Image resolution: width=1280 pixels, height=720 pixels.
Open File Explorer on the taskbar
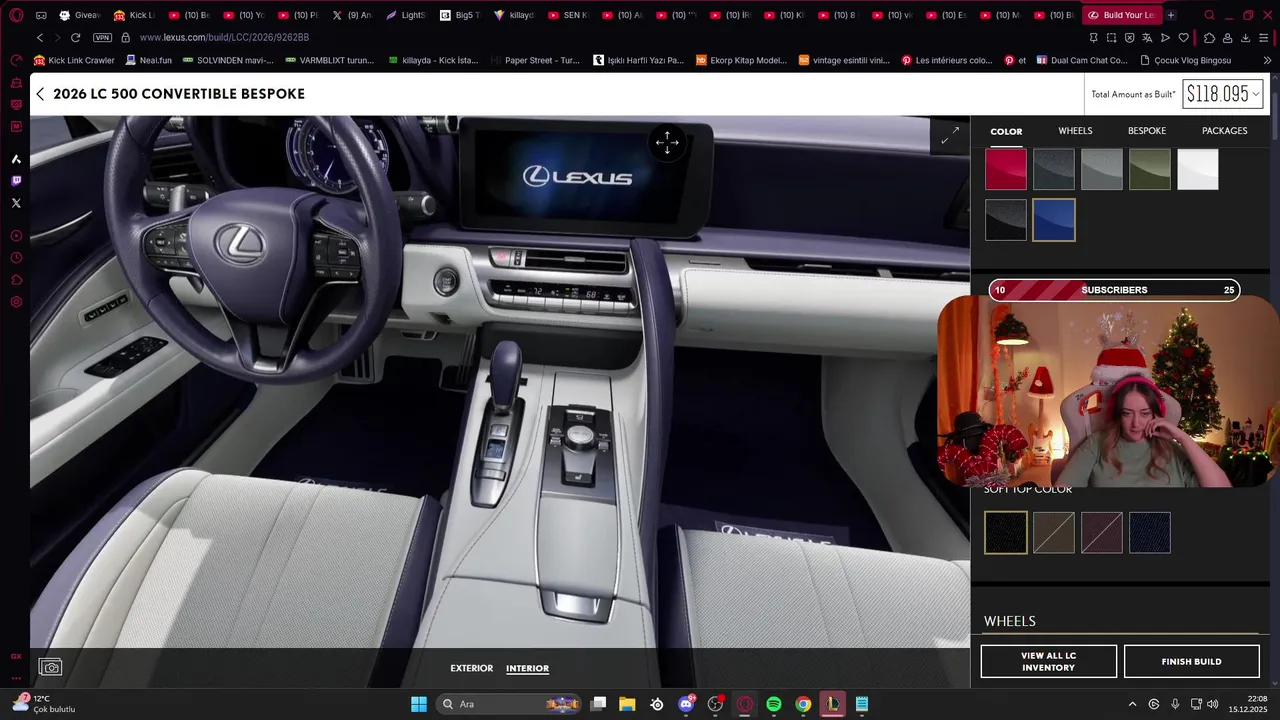(x=627, y=704)
